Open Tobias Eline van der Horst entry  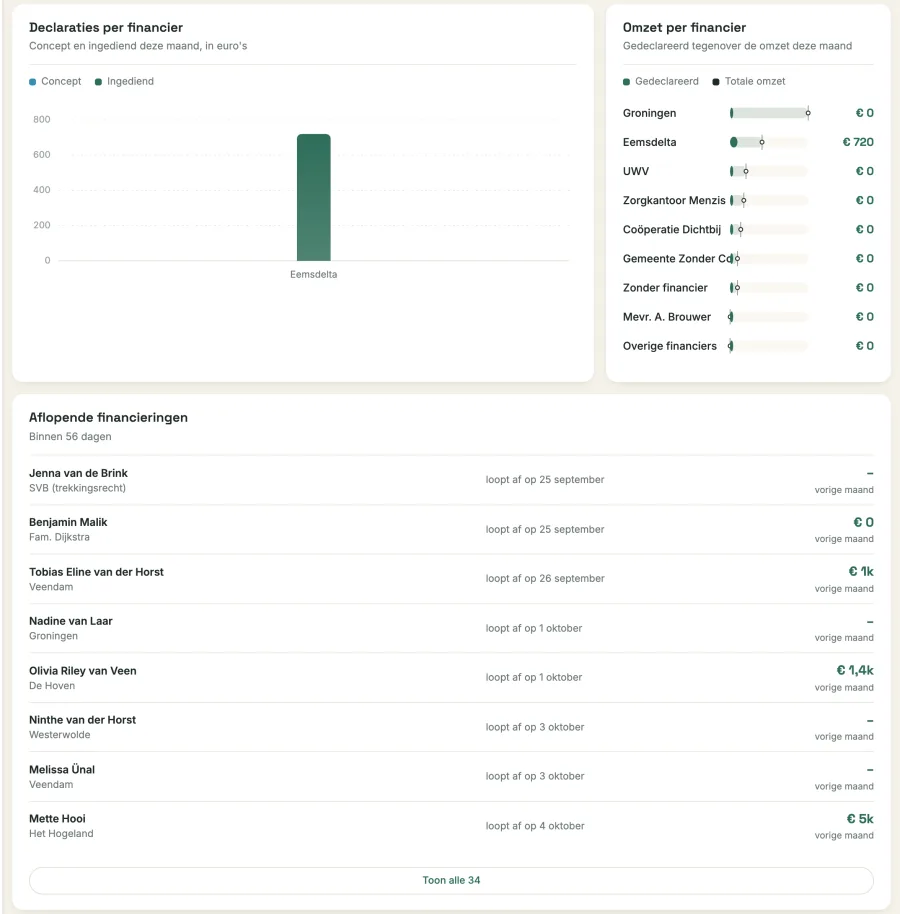451,579
